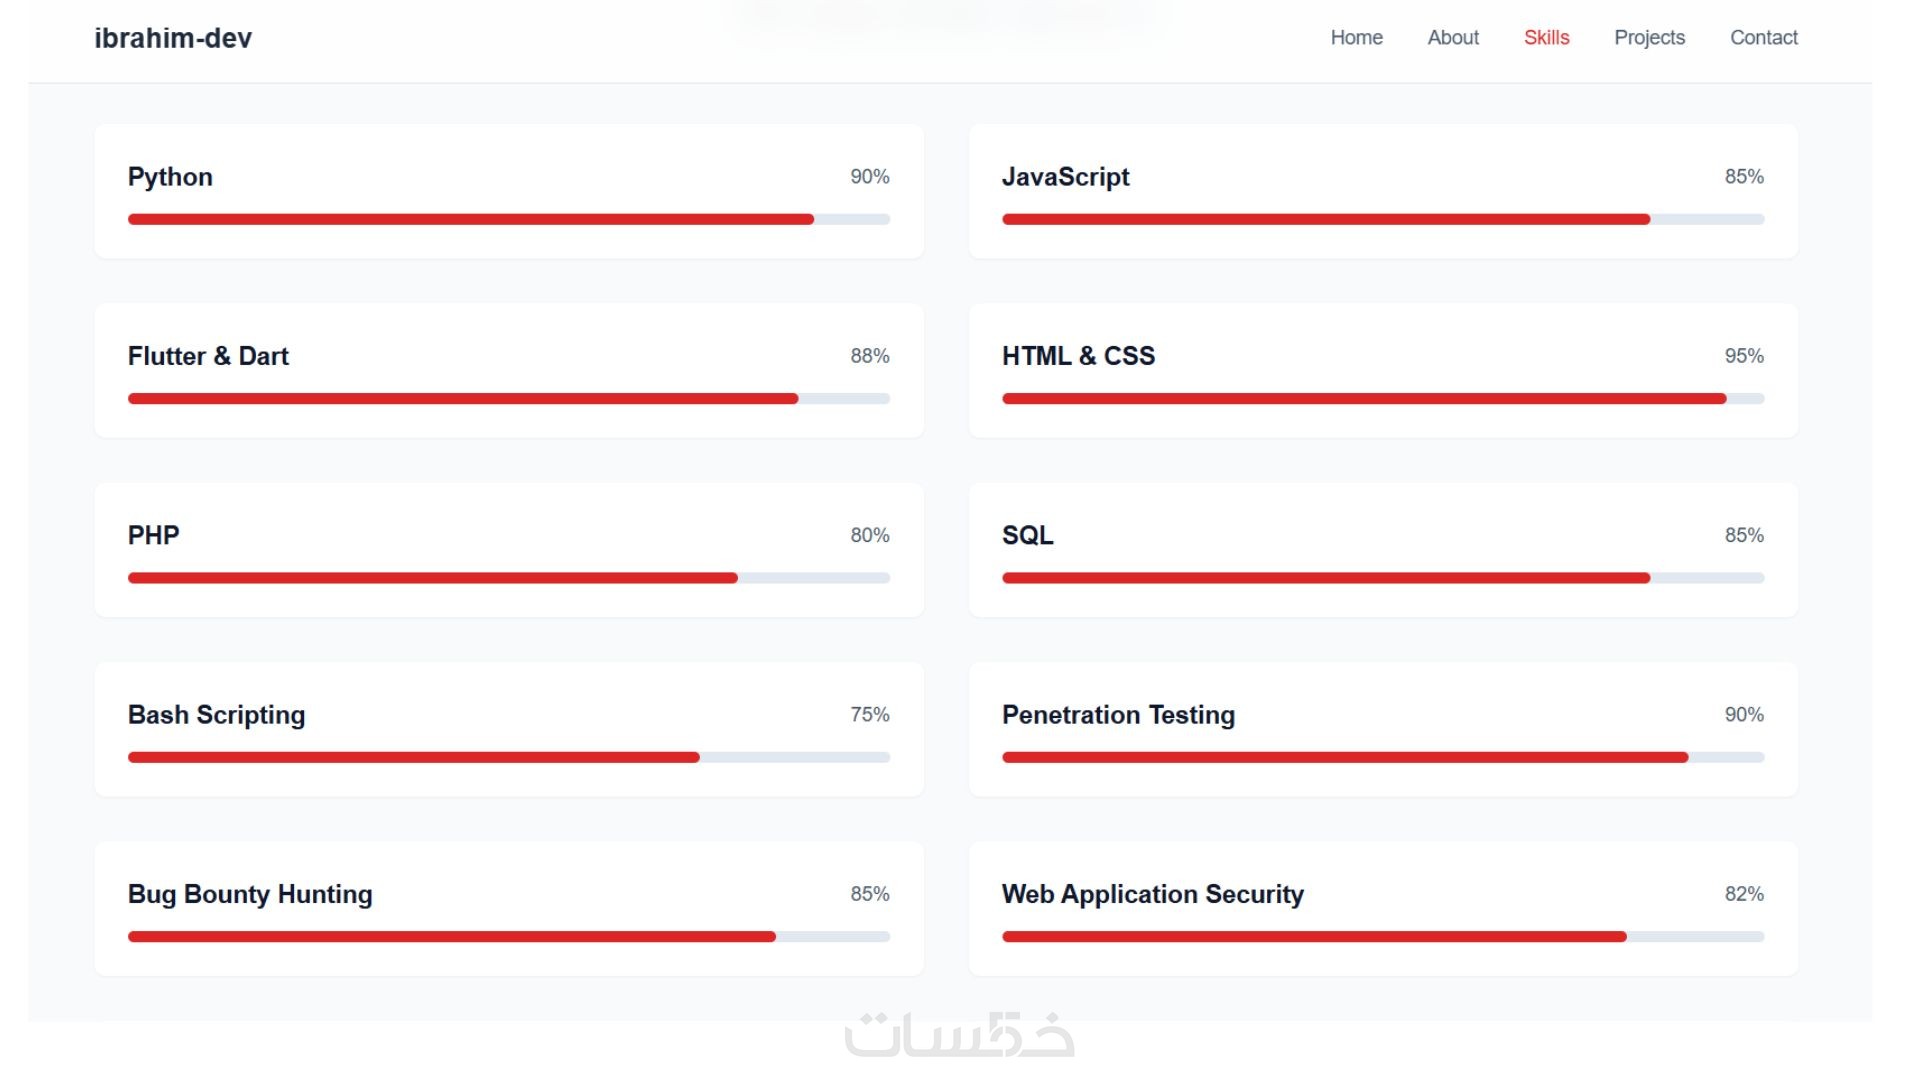Click the HTML & CSS progress bar

(x=1382, y=398)
